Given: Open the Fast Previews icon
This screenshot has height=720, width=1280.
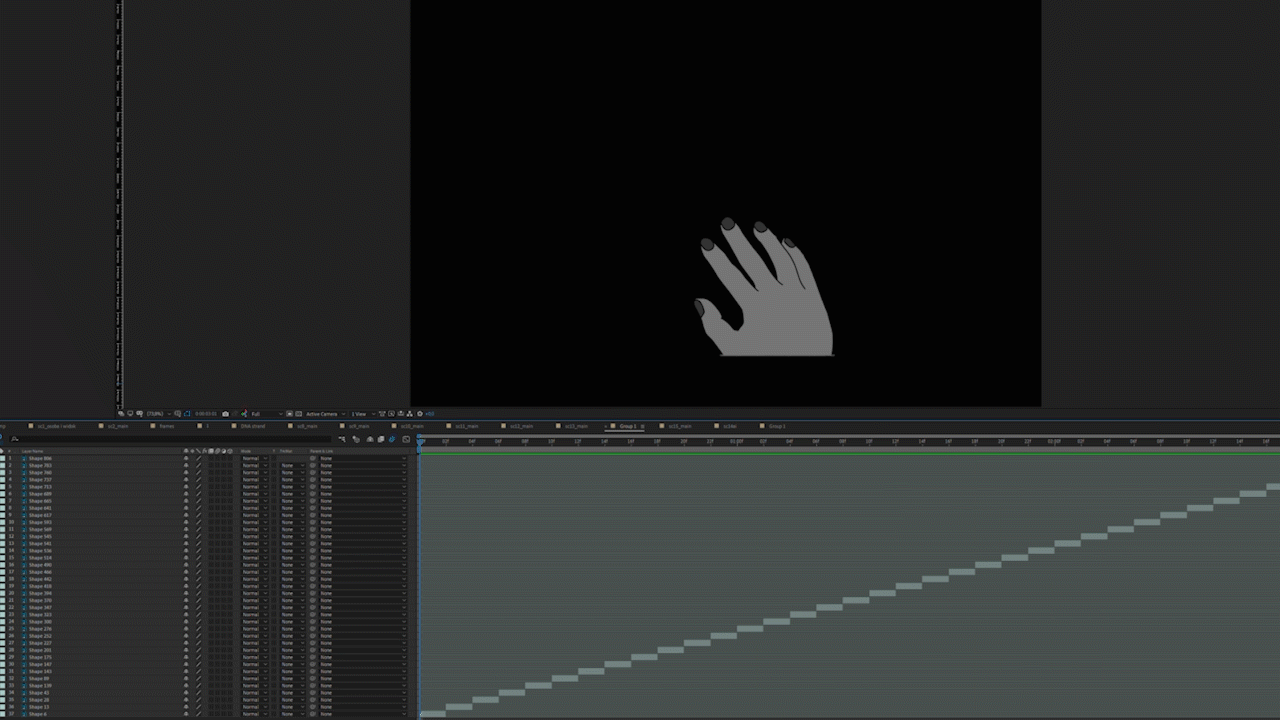Looking at the screenshot, I should click(x=391, y=414).
